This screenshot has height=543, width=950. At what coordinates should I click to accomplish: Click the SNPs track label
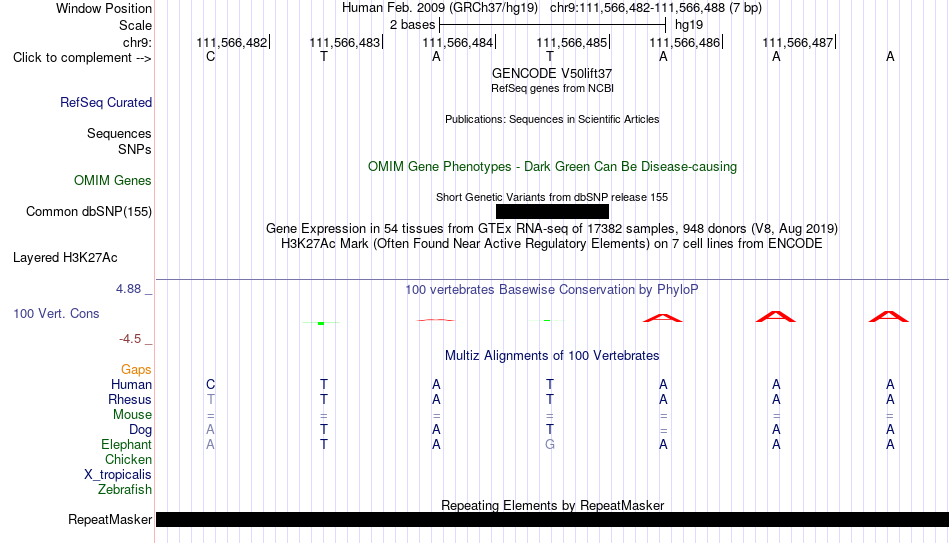(x=135, y=149)
